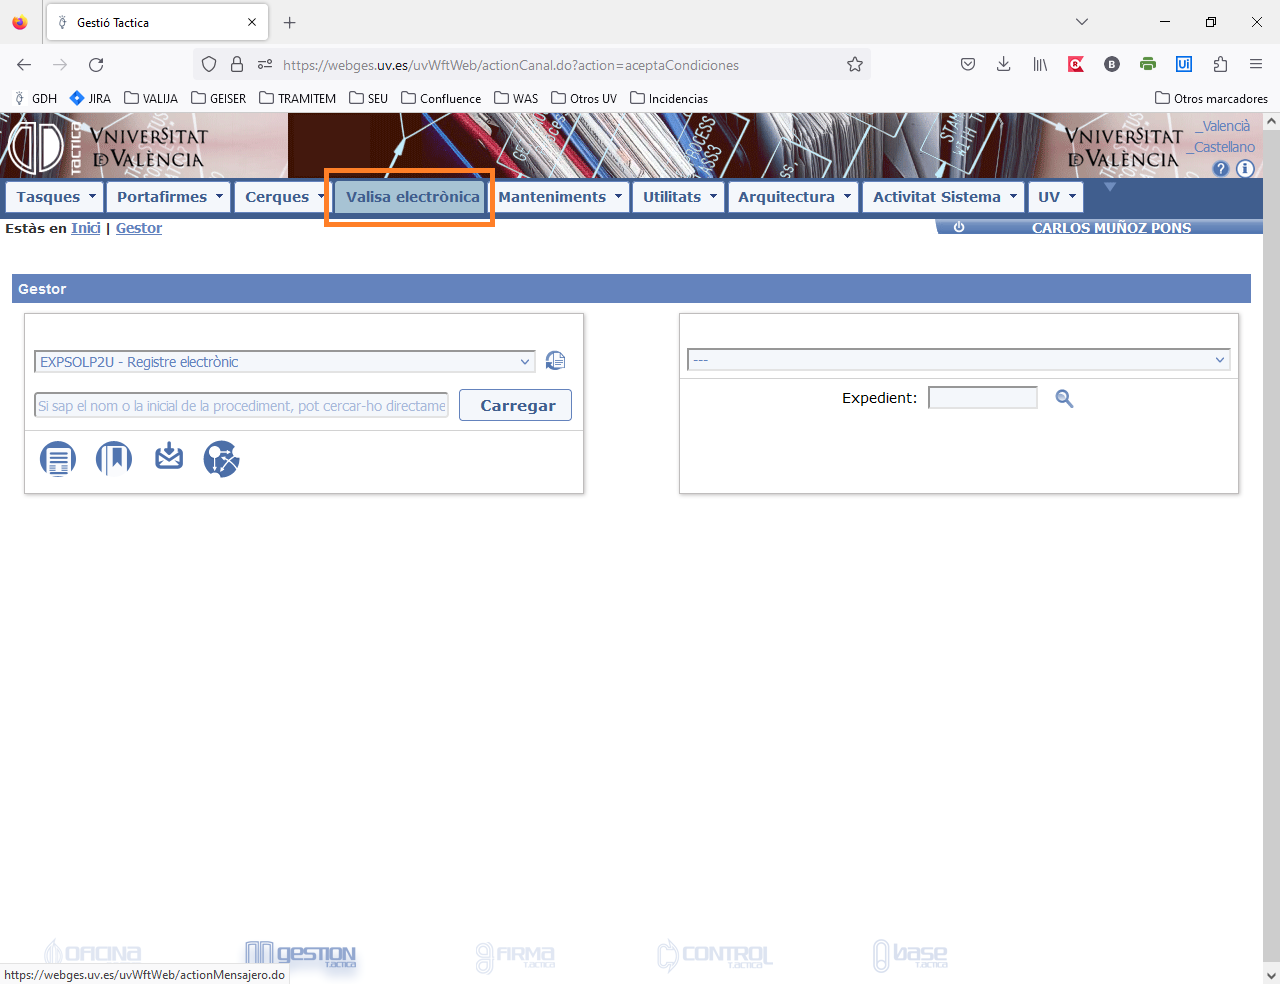The image size is (1280, 984).
Task: Expand EXPSOLP2U Registre electrònic dropdown
Action: 285,362
